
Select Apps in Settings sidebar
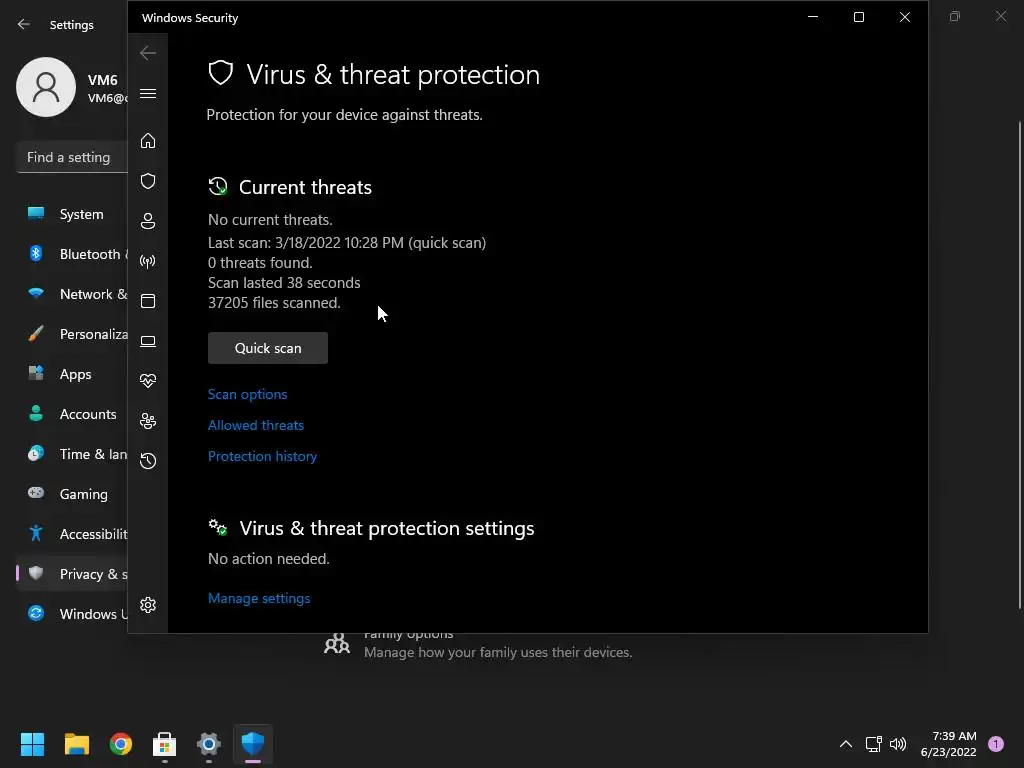[72, 374]
